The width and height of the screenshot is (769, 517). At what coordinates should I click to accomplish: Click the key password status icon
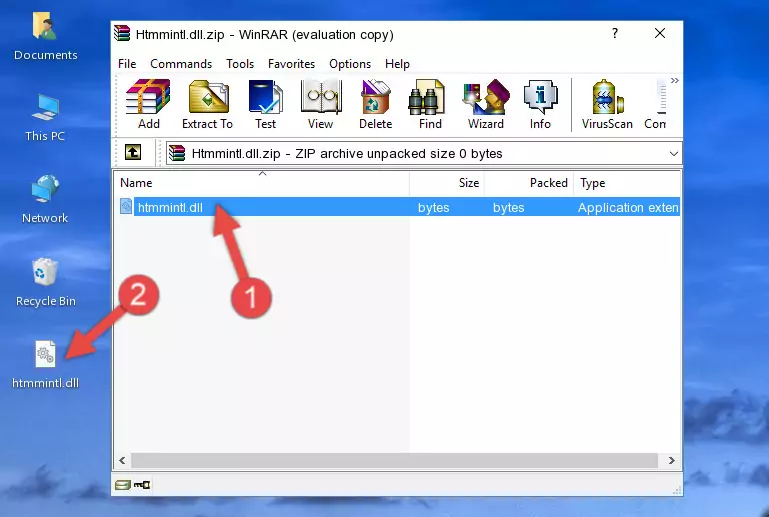click(142, 485)
